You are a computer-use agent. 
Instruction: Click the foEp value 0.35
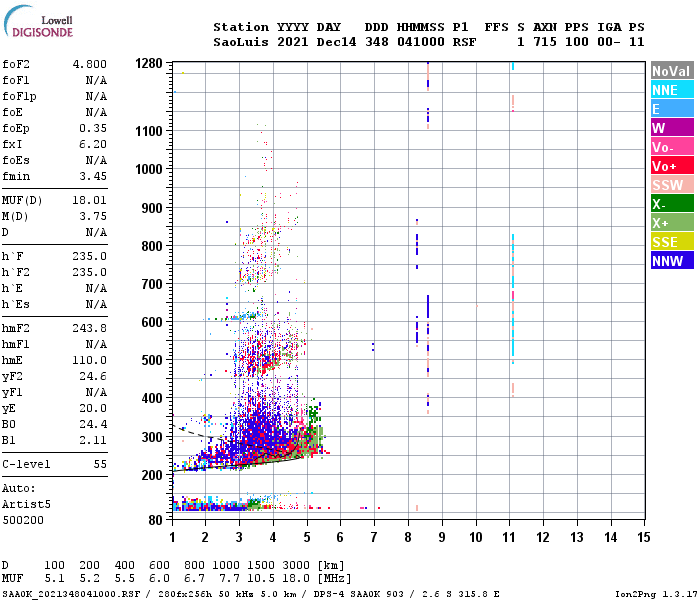click(93, 129)
